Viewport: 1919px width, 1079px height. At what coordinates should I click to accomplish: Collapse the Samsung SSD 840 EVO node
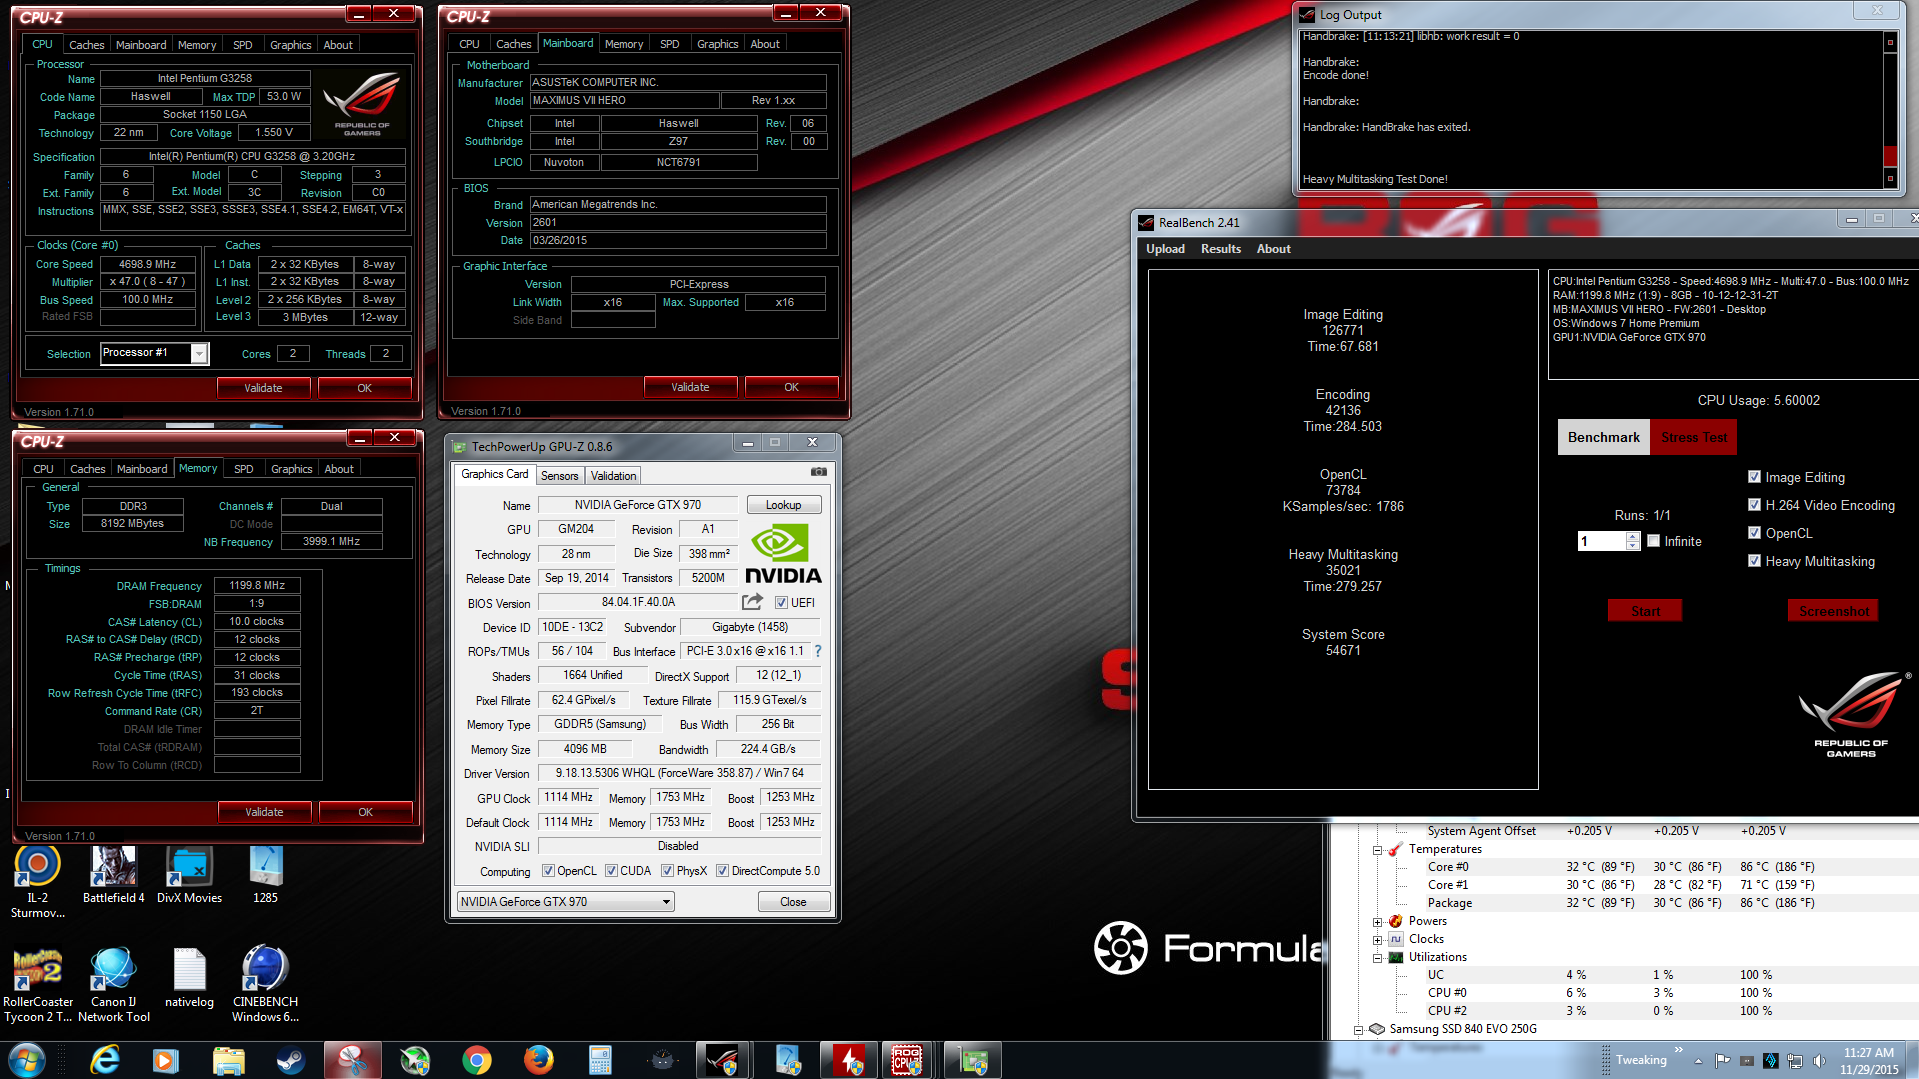click(1358, 1030)
